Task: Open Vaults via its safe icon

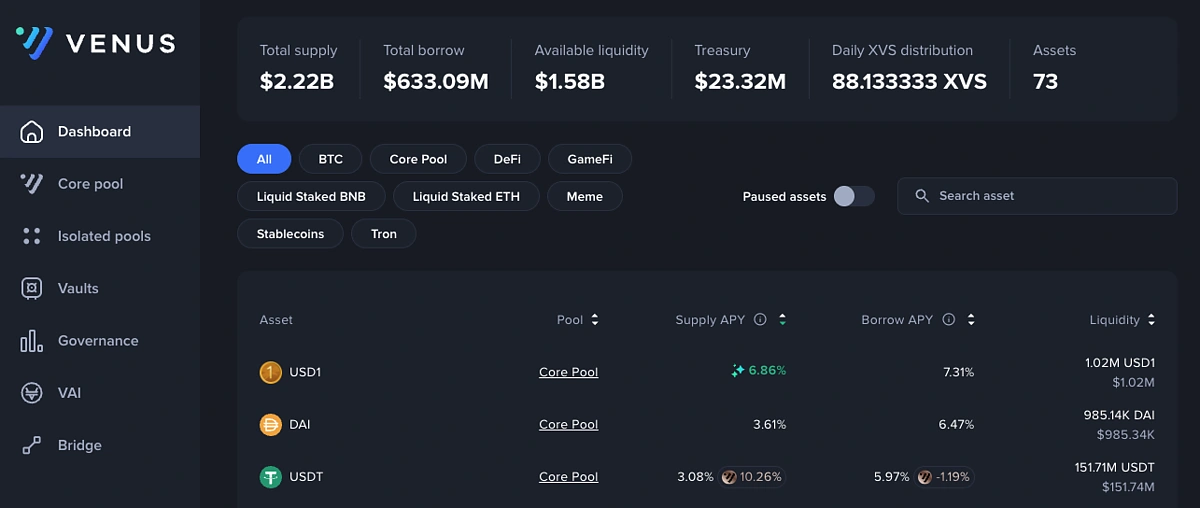Action: pos(32,288)
